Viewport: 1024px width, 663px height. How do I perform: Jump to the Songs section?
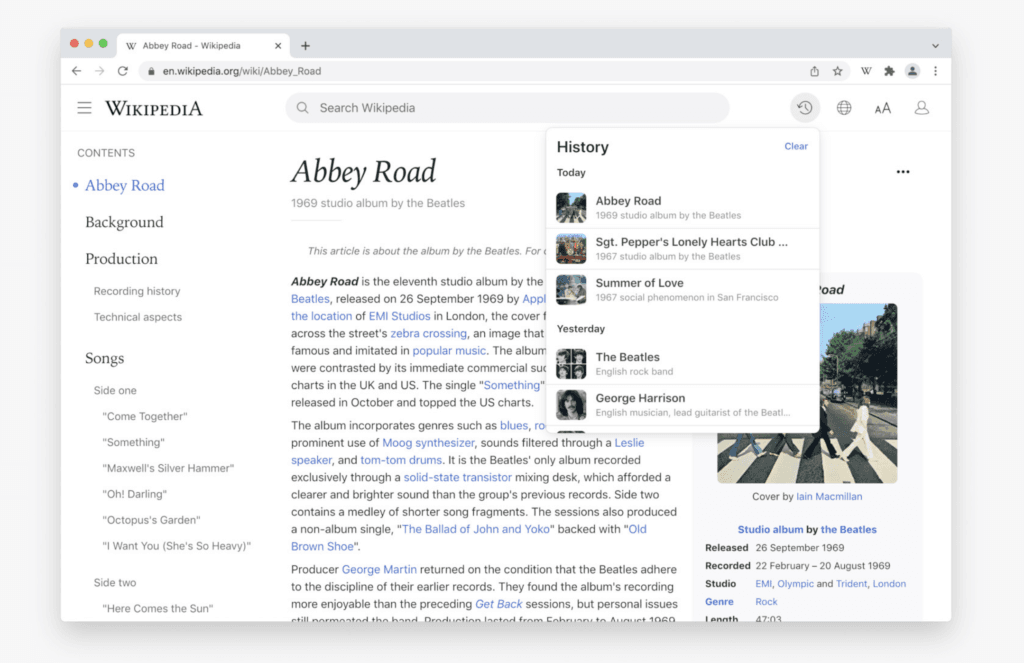pyautogui.click(x=104, y=358)
